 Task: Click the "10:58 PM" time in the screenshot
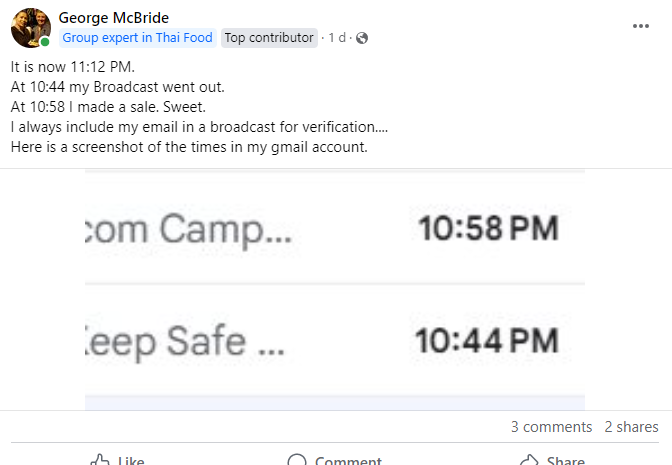pos(487,229)
